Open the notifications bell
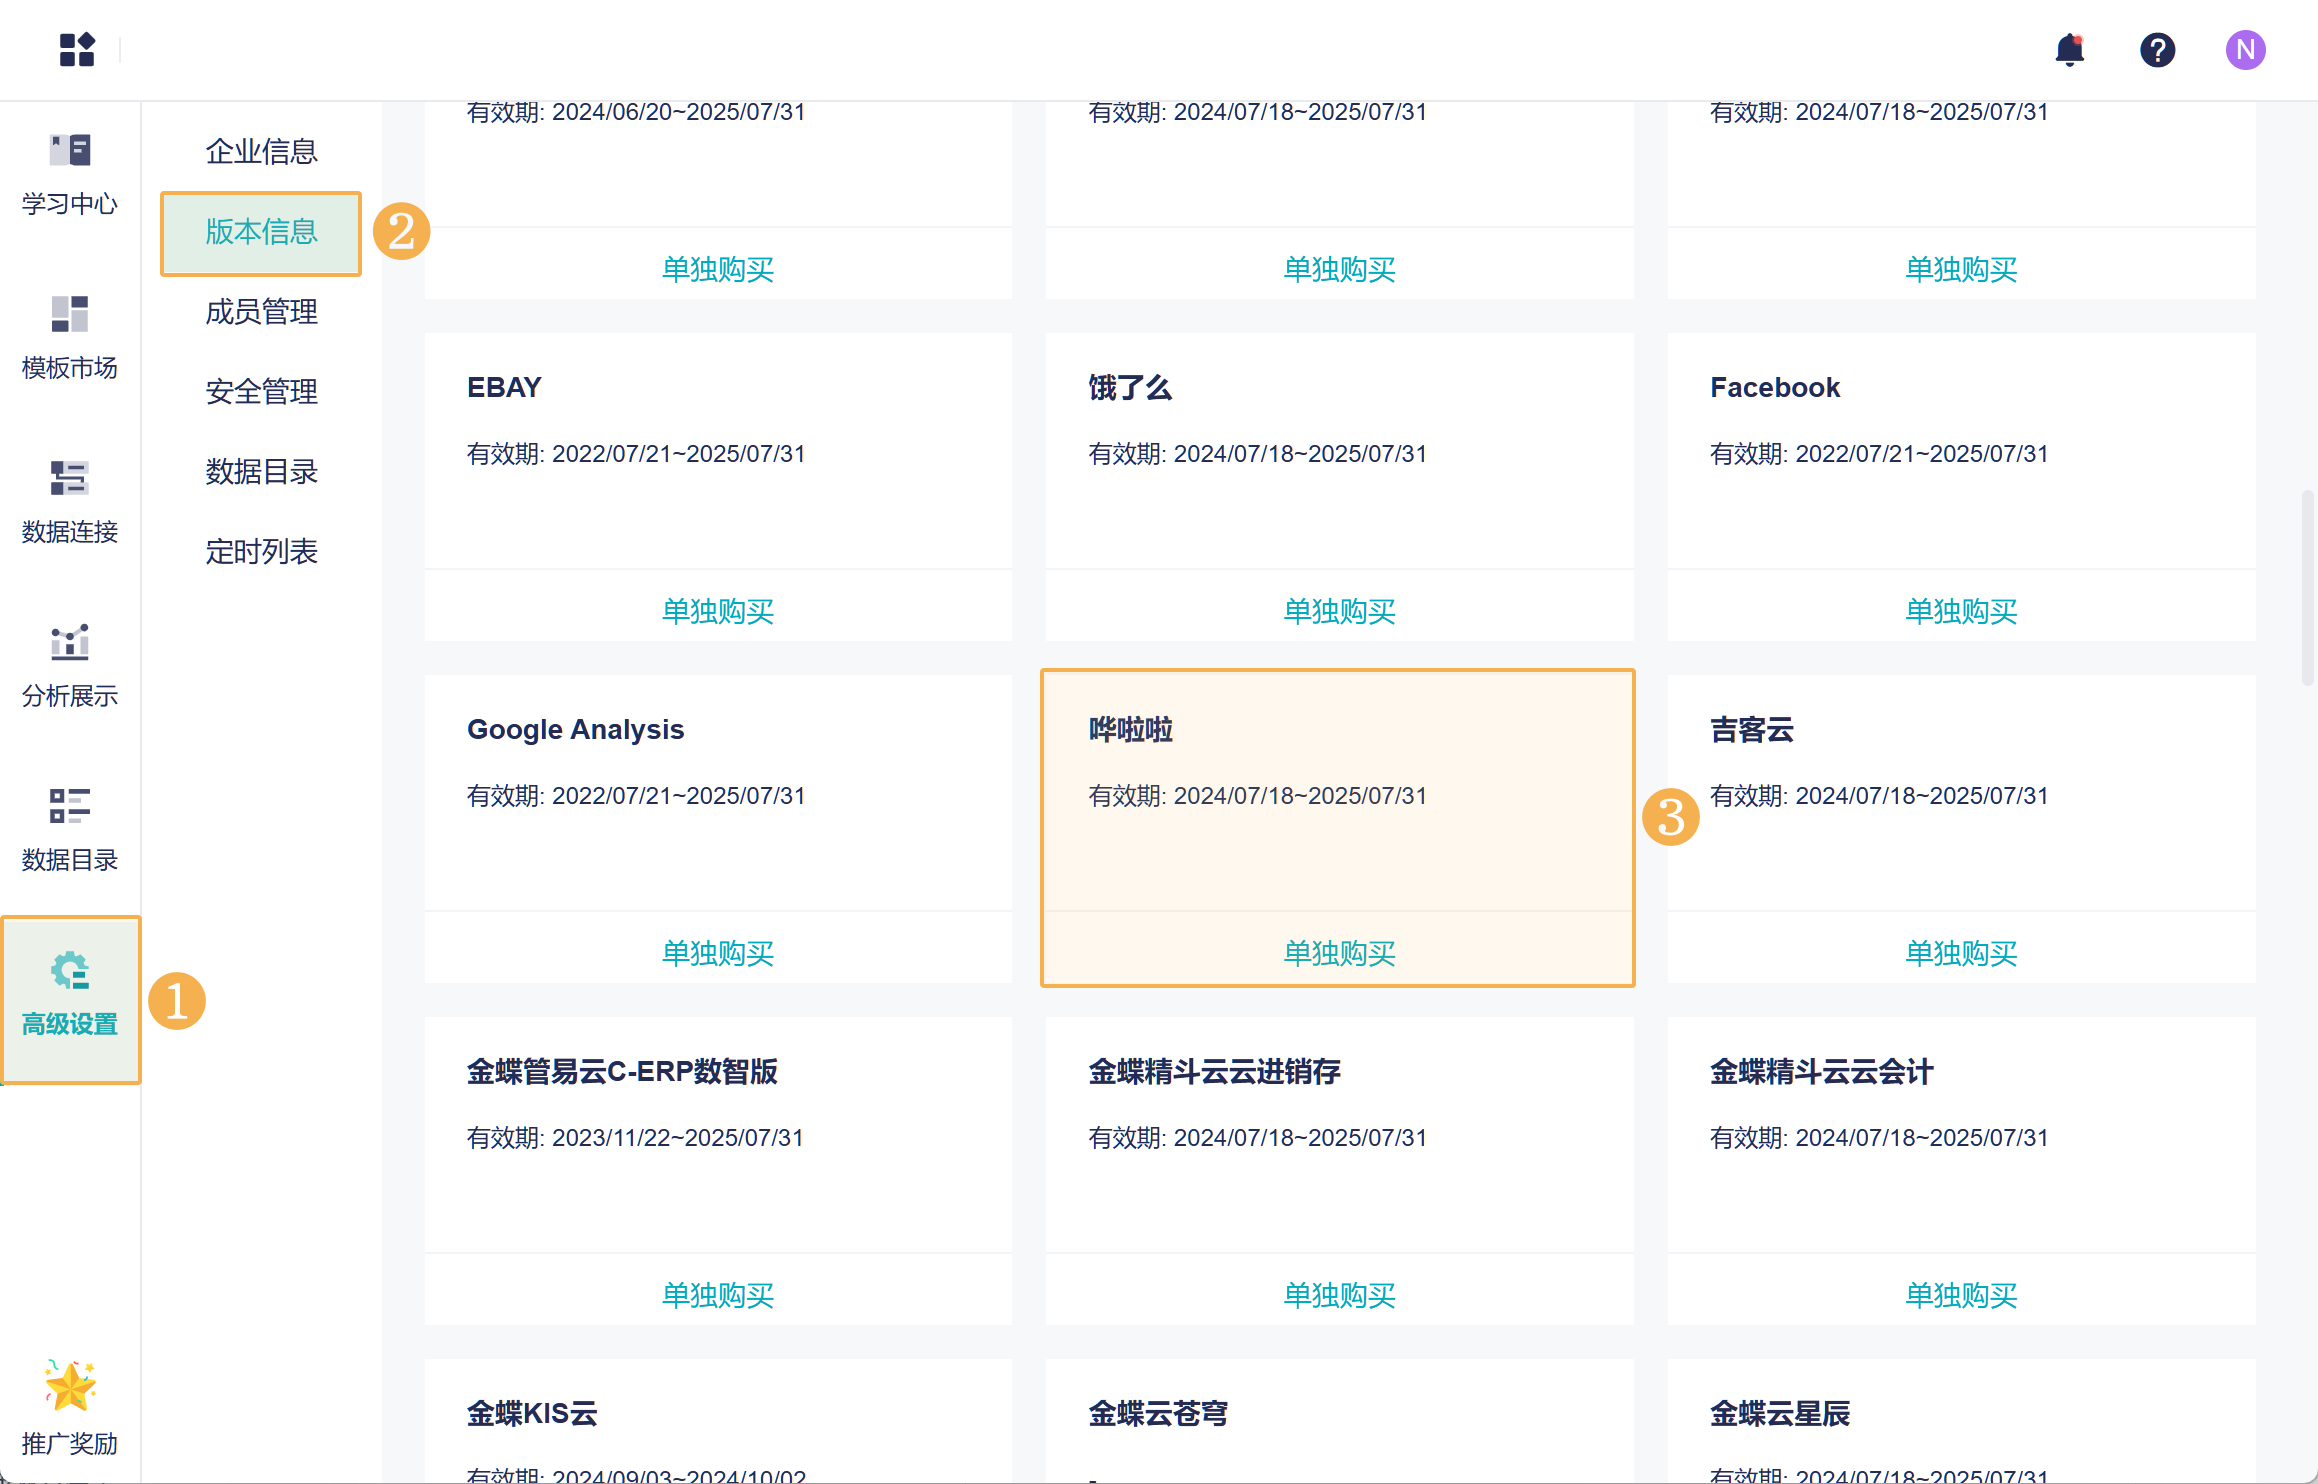2318x1484 pixels. click(2069, 49)
